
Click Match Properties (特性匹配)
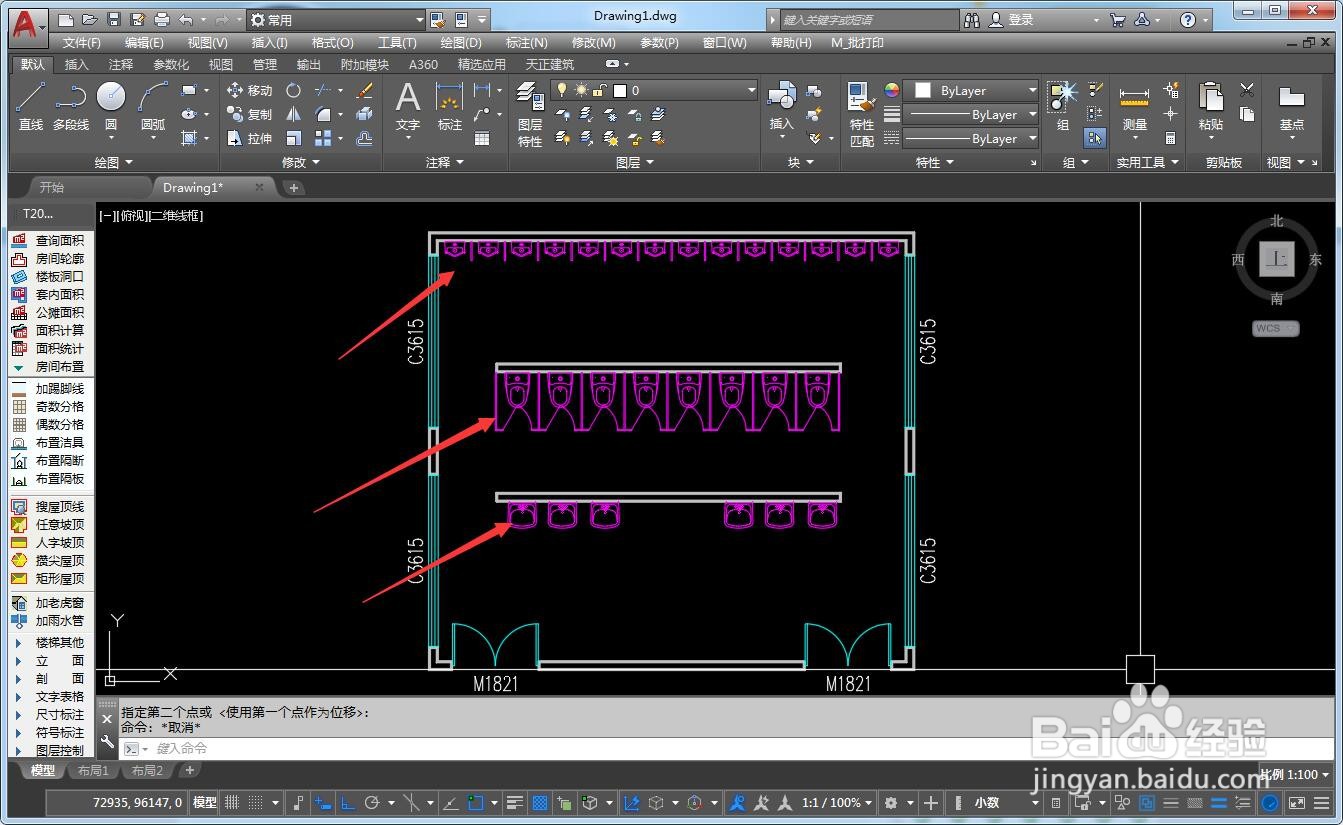(x=861, y=114)
